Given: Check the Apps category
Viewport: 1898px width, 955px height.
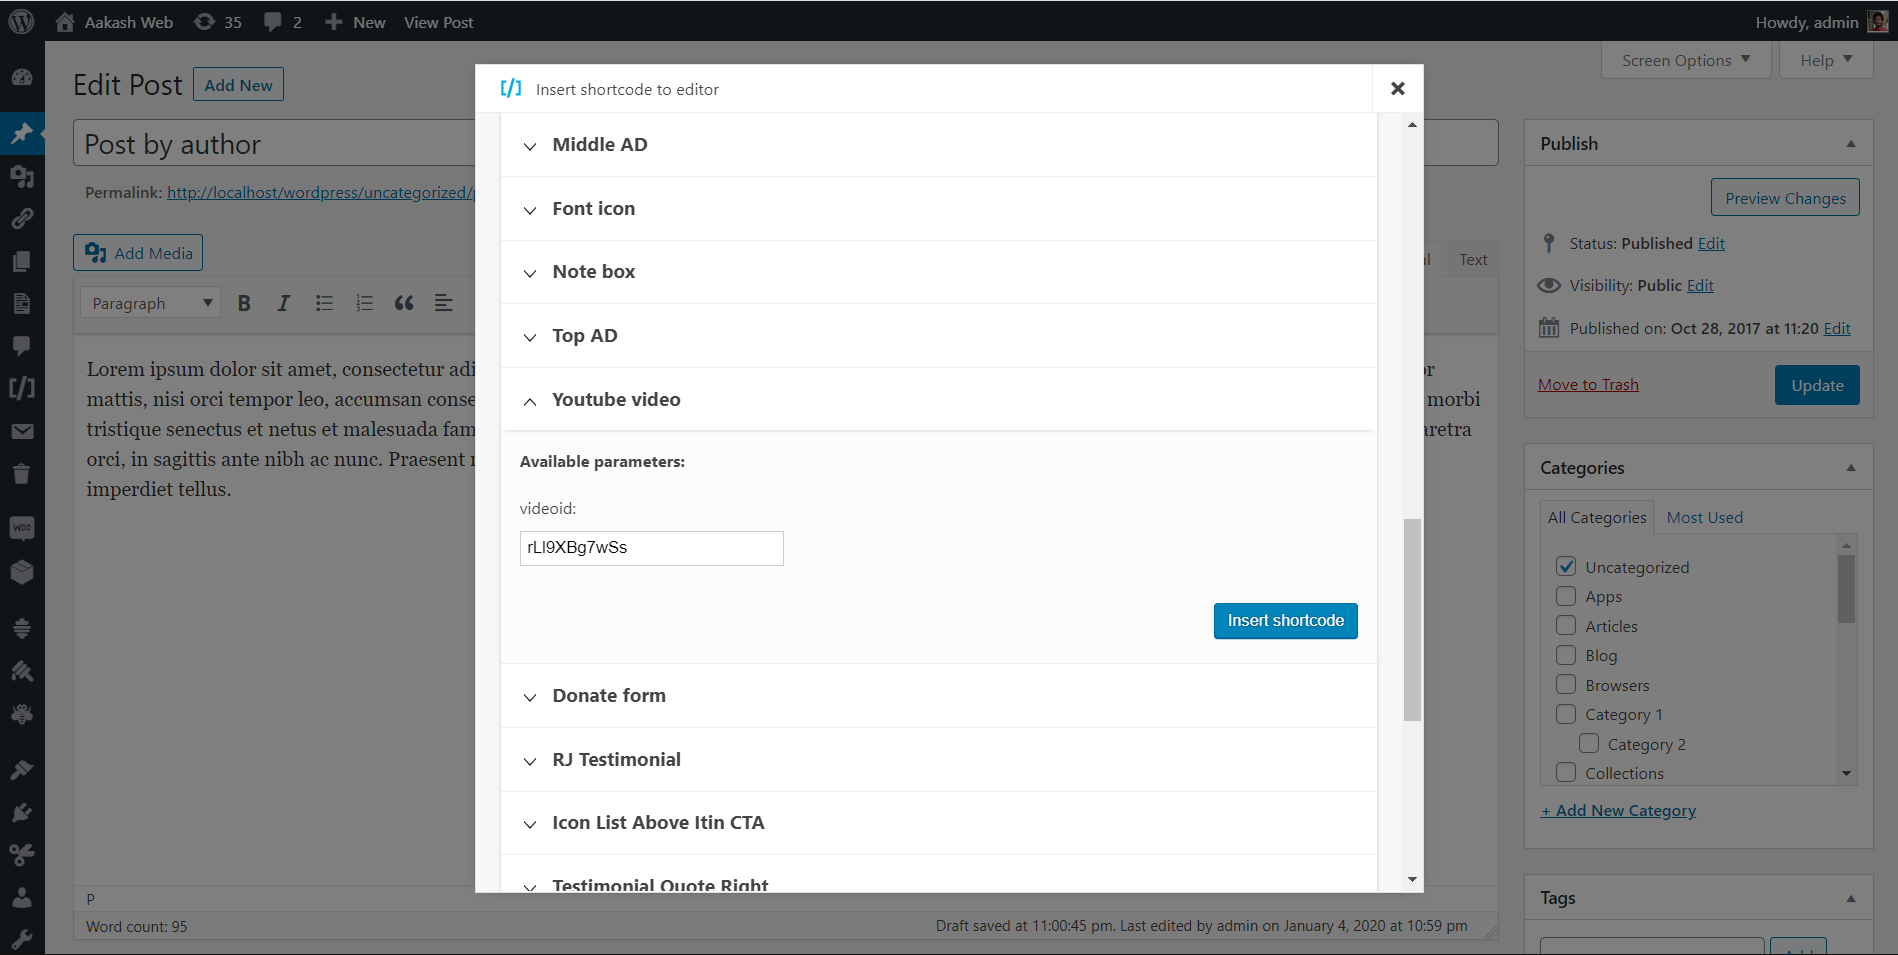Looking at the screenshot, I should coord(1566,596).
